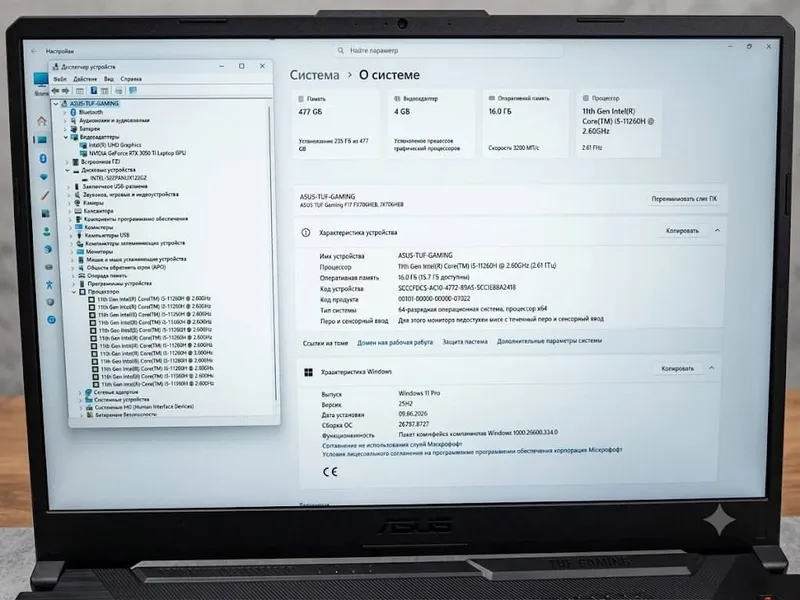Click the Переименовать этот ПК button
The width and height of the screenshot is (800, 600).
click(x=684, y=198)
